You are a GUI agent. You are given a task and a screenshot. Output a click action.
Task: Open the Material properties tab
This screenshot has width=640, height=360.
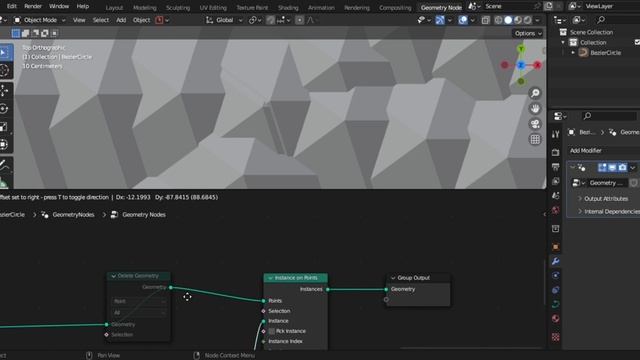pos(556,319)
